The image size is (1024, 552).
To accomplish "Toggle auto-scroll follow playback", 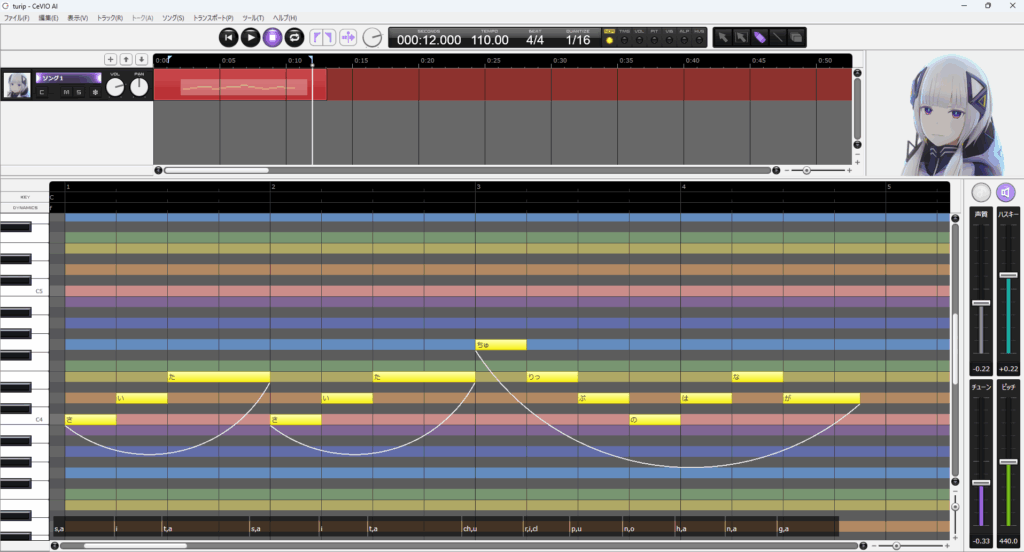I will tap(348, 37).
